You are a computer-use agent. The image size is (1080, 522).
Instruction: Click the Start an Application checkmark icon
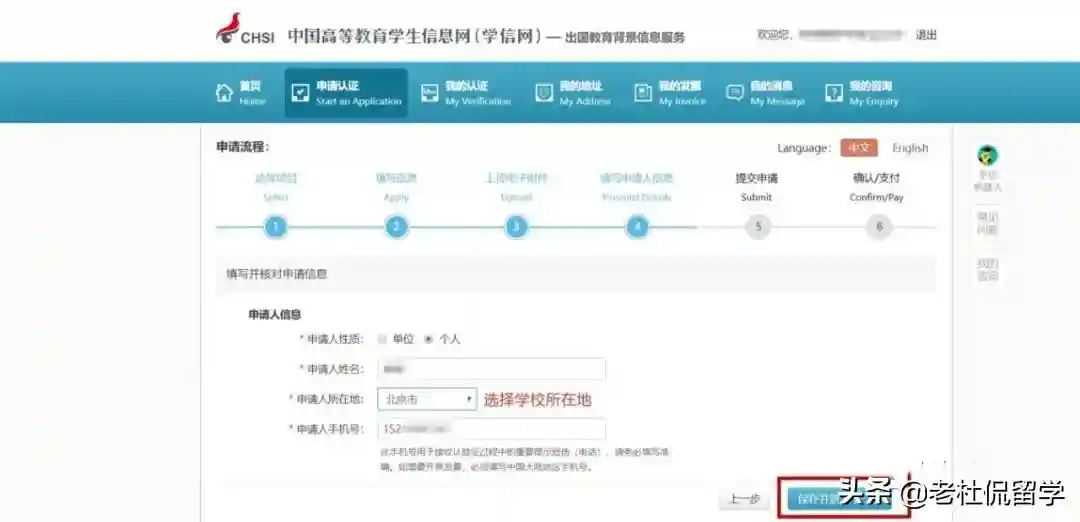tap(300, 93)
